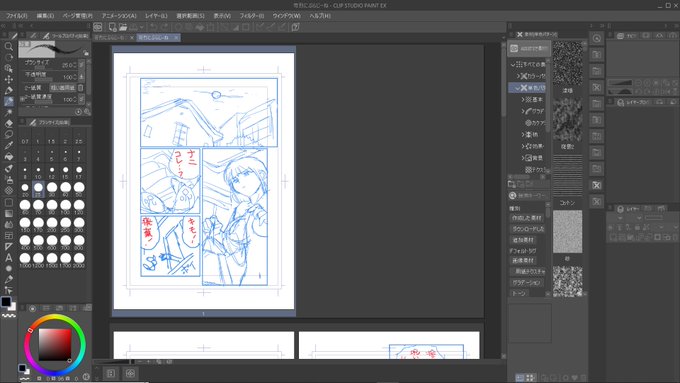The height and width of the screenshot is (383, 680).
Task: Select the Fill bucket tool
Action: tap(8, 157)
